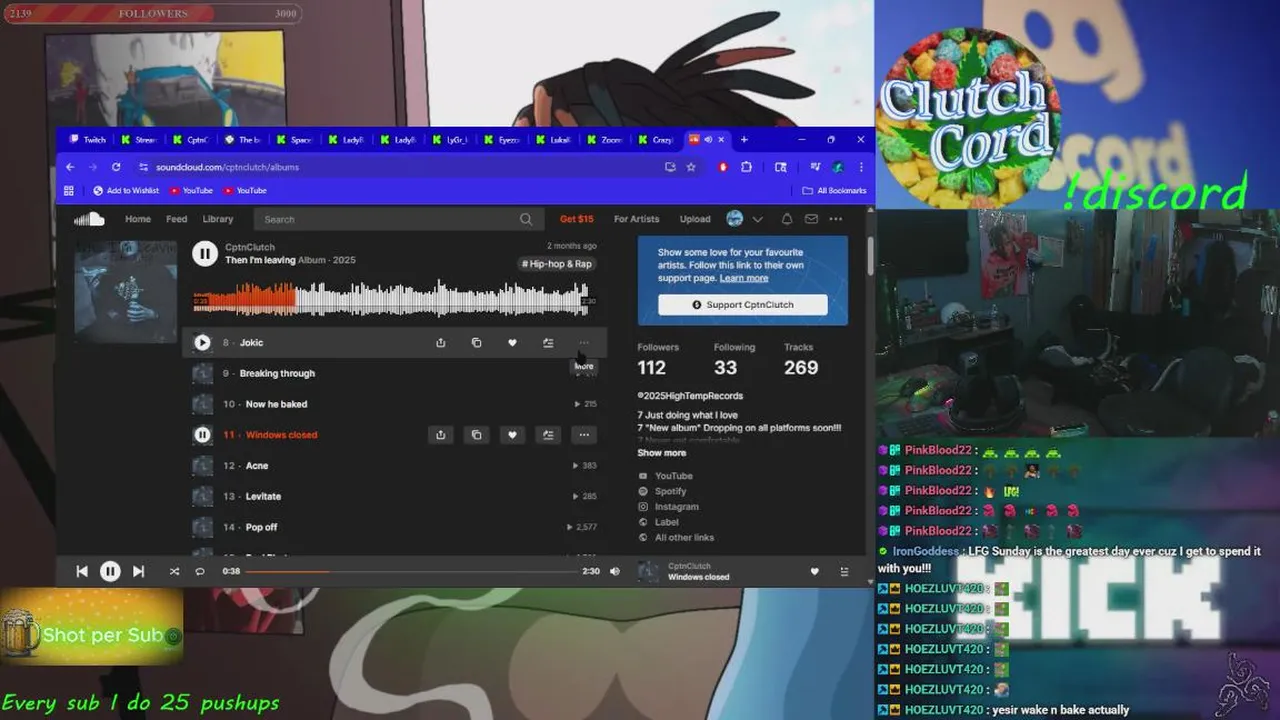Open track Now he baked
1280x720 pixels.
276,404
